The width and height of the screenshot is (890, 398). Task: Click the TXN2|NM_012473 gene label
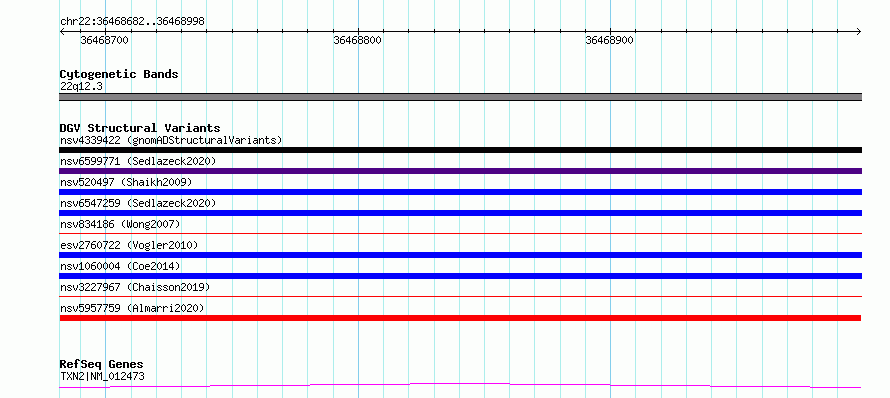(x=102, y=376)
